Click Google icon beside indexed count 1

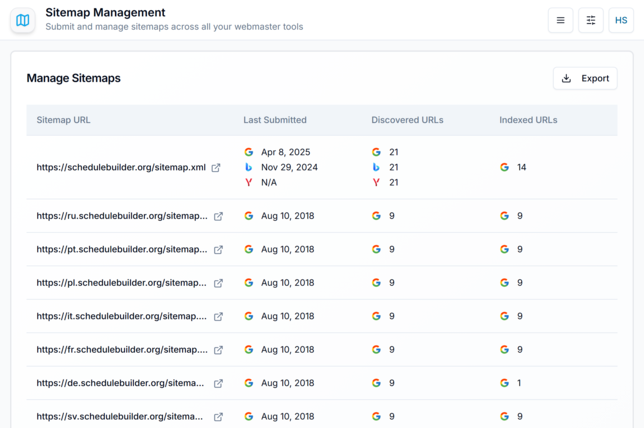tap(504, 383)
